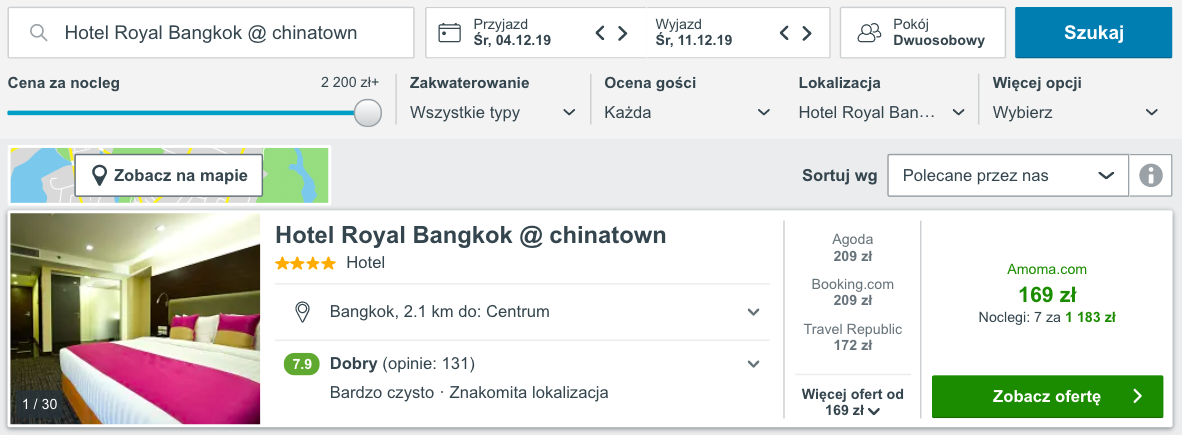Open the check-in calendar icon
1182x435 pixels.
(x=449, y=32)
